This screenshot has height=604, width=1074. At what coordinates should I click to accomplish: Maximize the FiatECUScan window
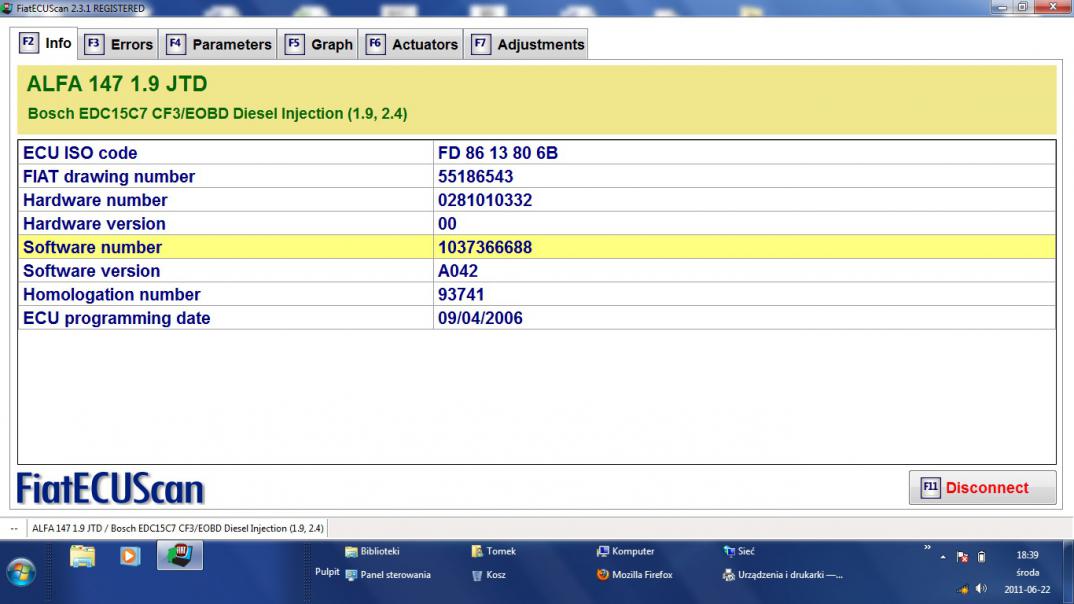coord(1022,8)
